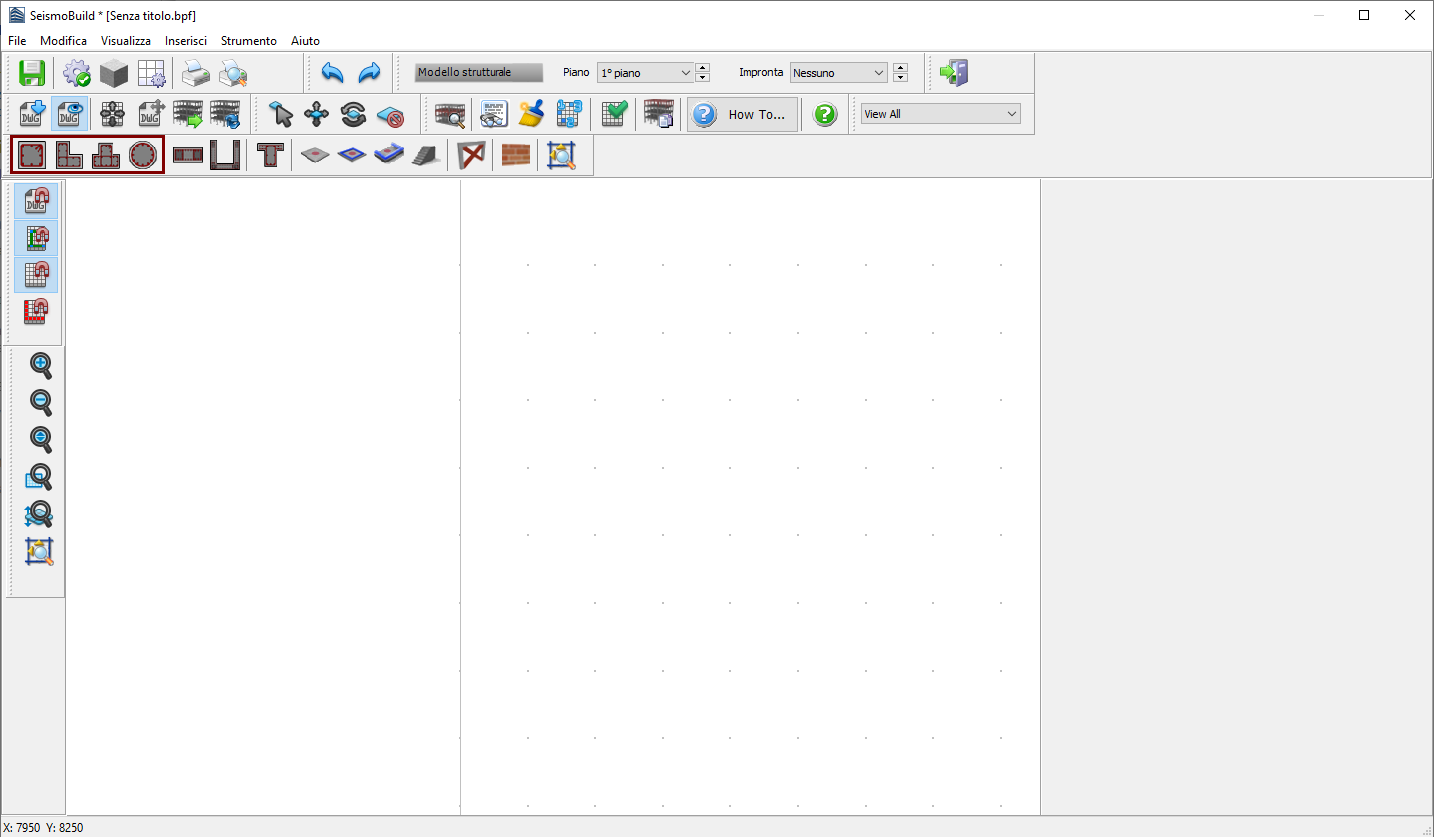Expand the Impronta dropdown
Viewport: 1434px width, 837px height.
(838, 73)
